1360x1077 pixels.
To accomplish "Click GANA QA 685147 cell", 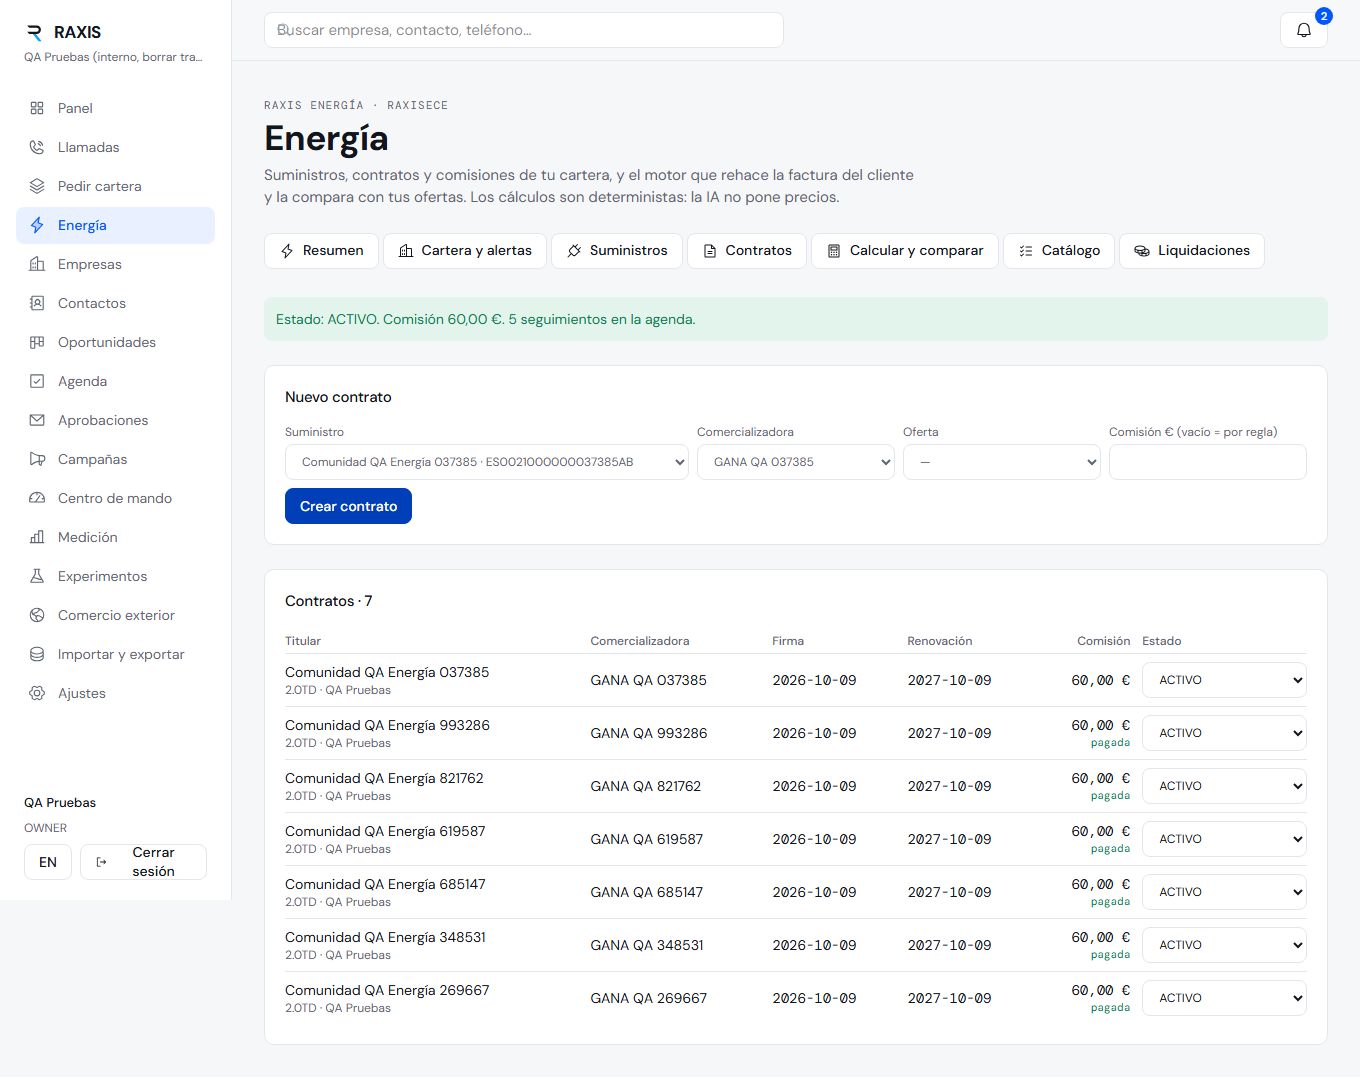I will pos(647,892).
